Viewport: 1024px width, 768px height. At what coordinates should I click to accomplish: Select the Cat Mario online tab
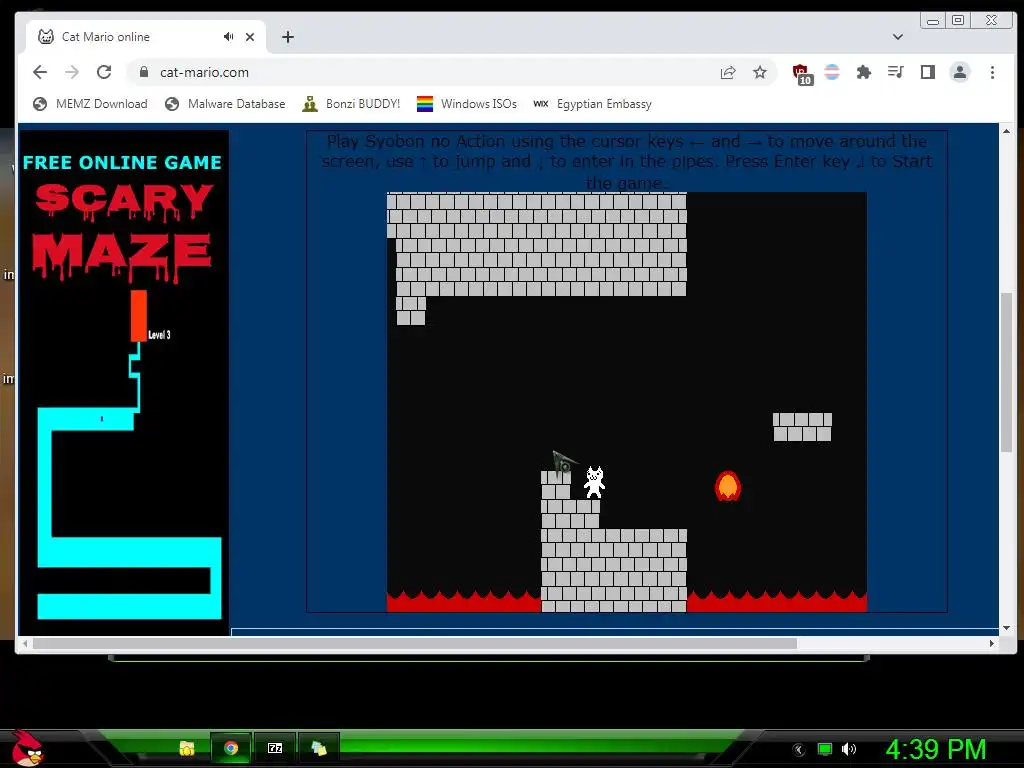(145, 37)
